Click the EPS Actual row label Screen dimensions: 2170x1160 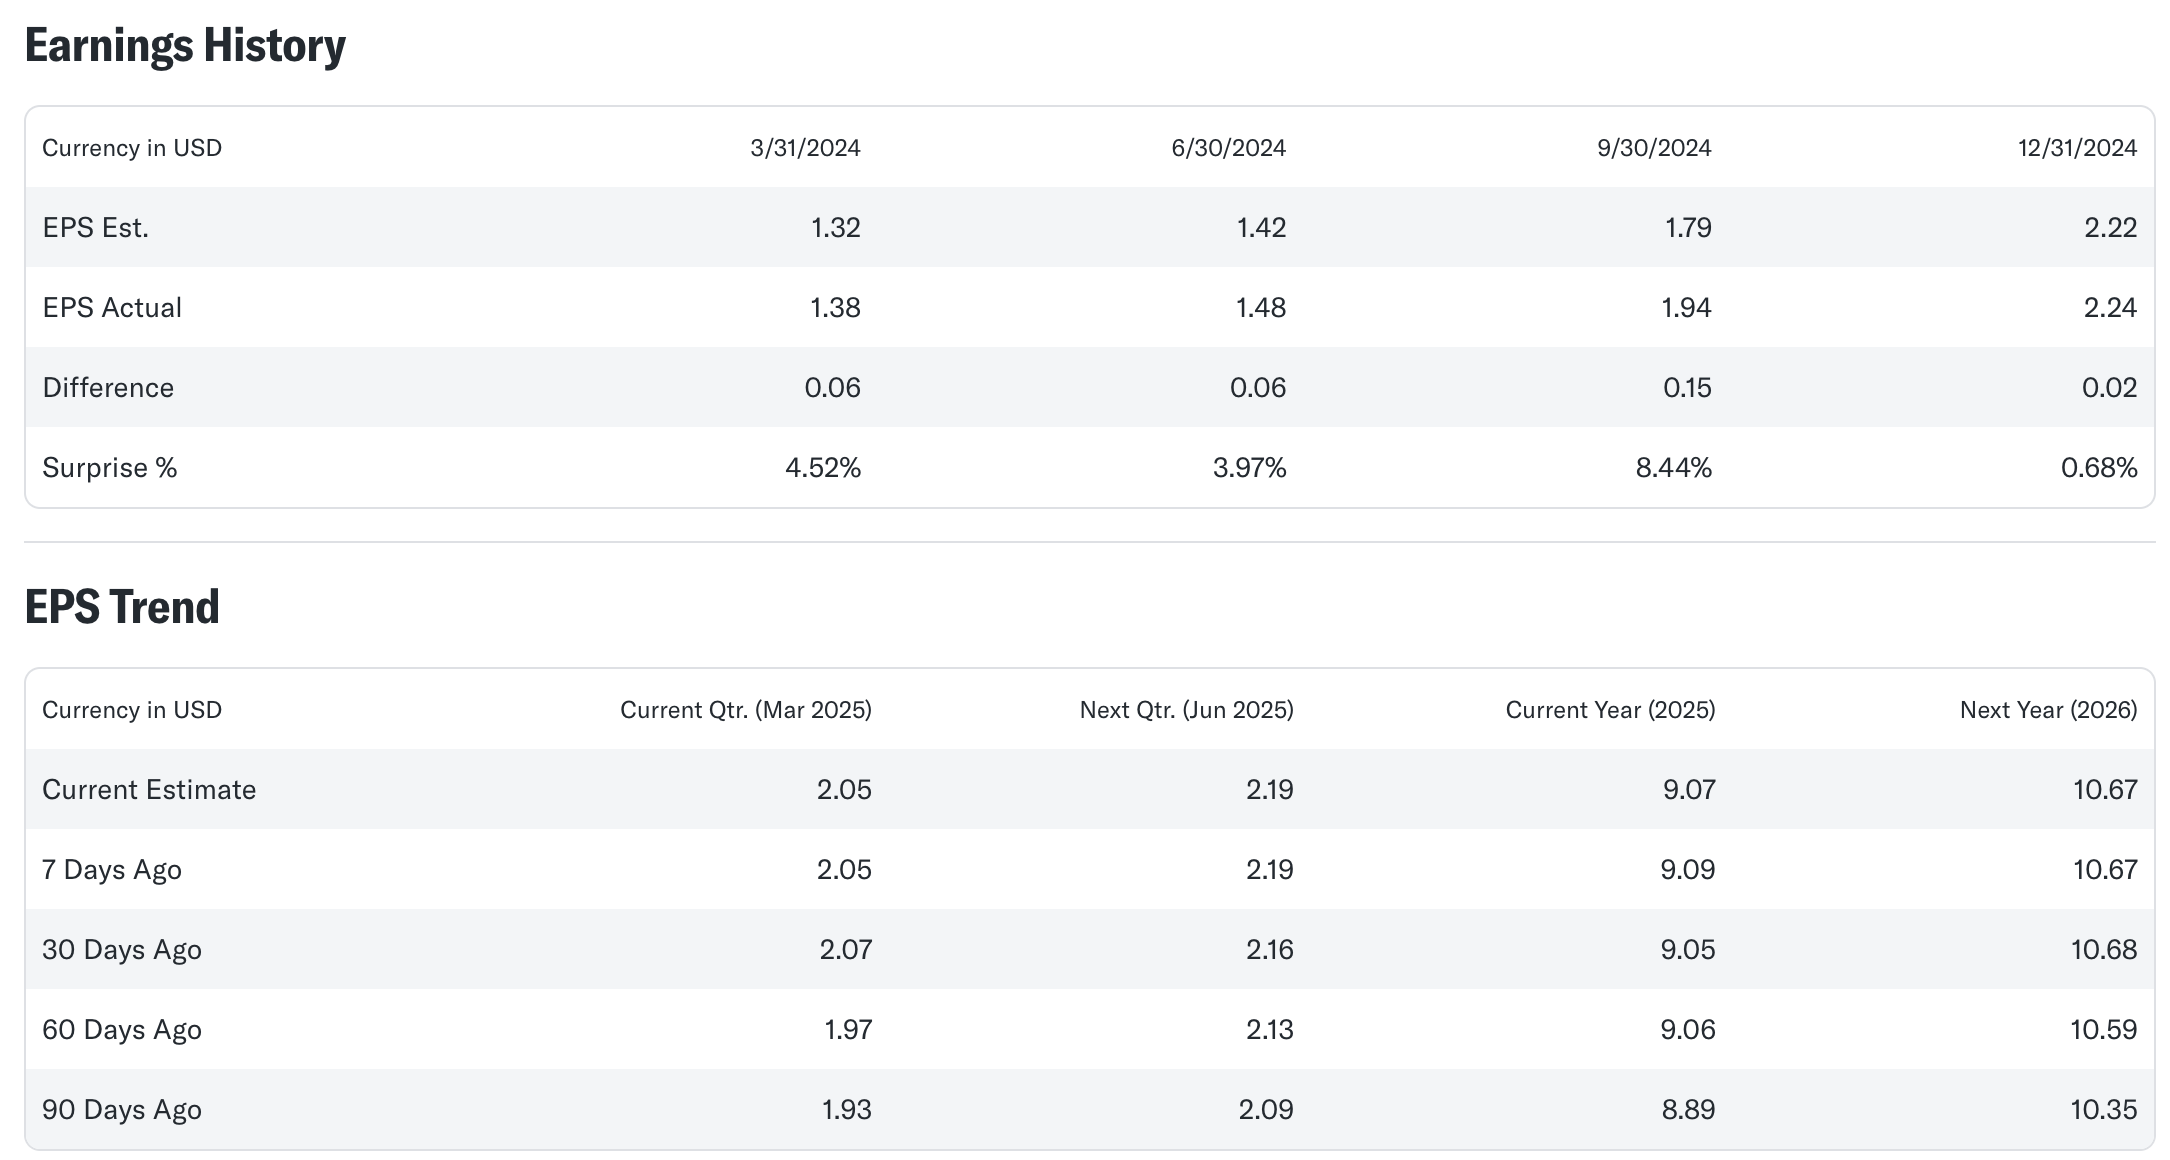tap(112, 308)
